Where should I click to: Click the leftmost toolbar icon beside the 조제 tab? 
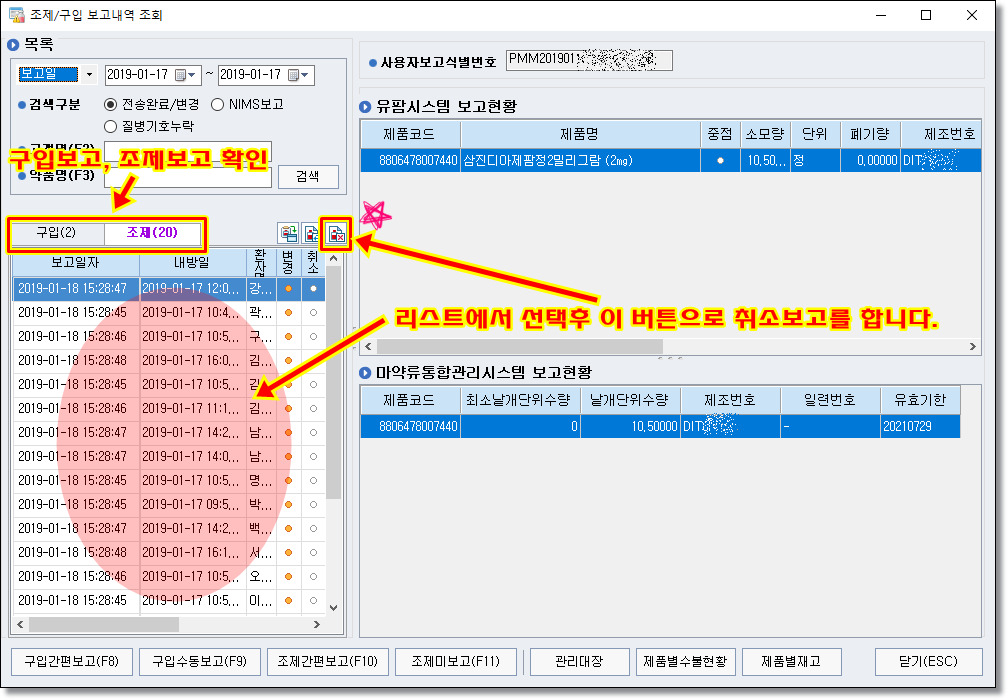(x=289, y=234)
